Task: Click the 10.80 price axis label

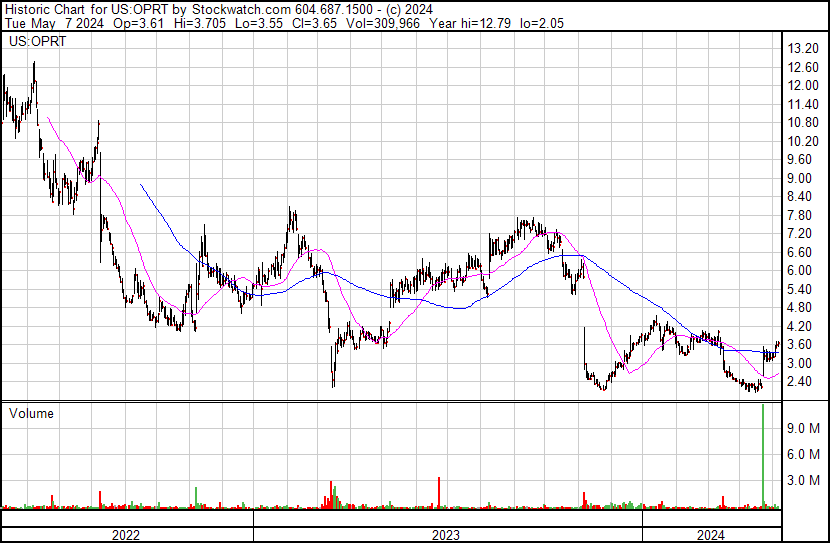Action: [x=804, y=123]
